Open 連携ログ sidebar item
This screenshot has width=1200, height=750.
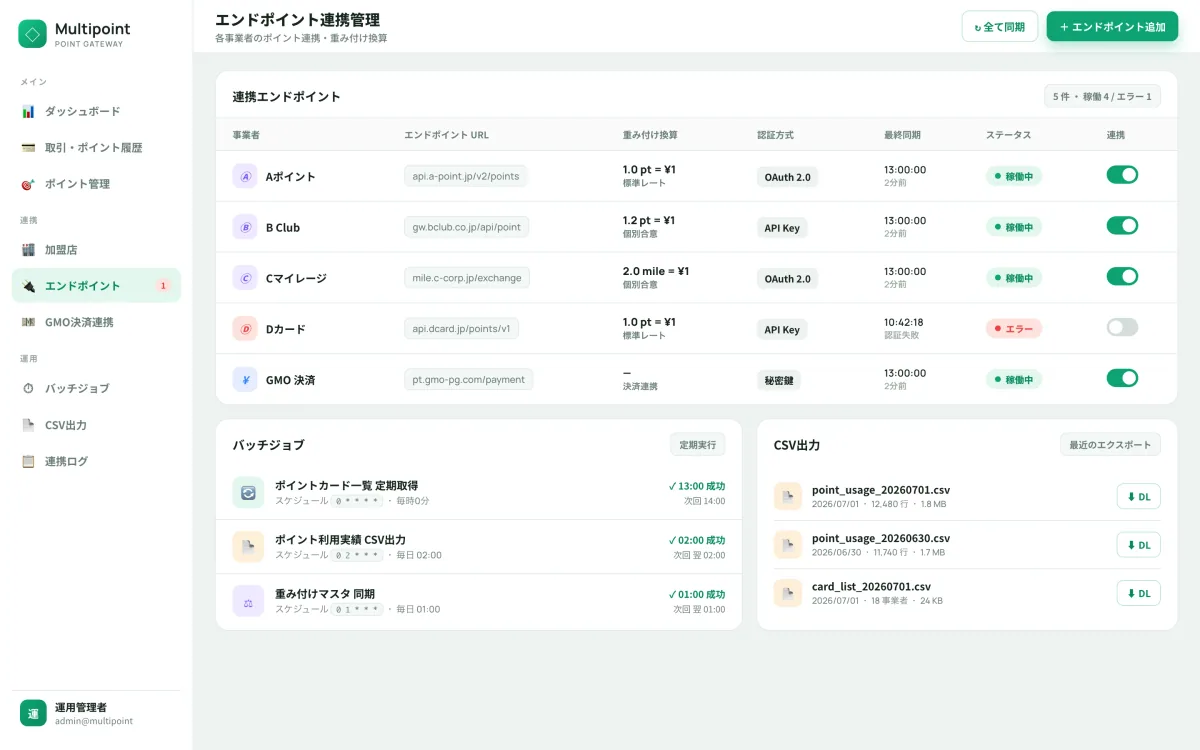pos(96,461)
